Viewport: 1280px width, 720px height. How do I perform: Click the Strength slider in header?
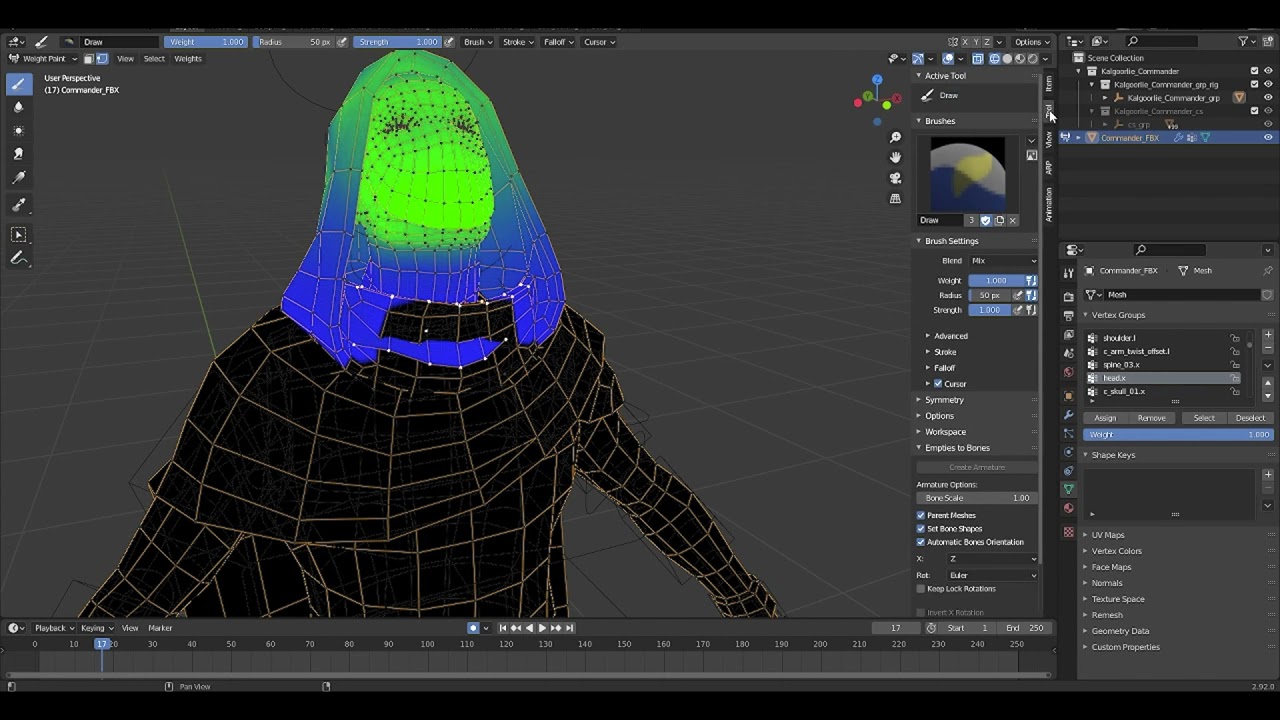coord(397,42)
